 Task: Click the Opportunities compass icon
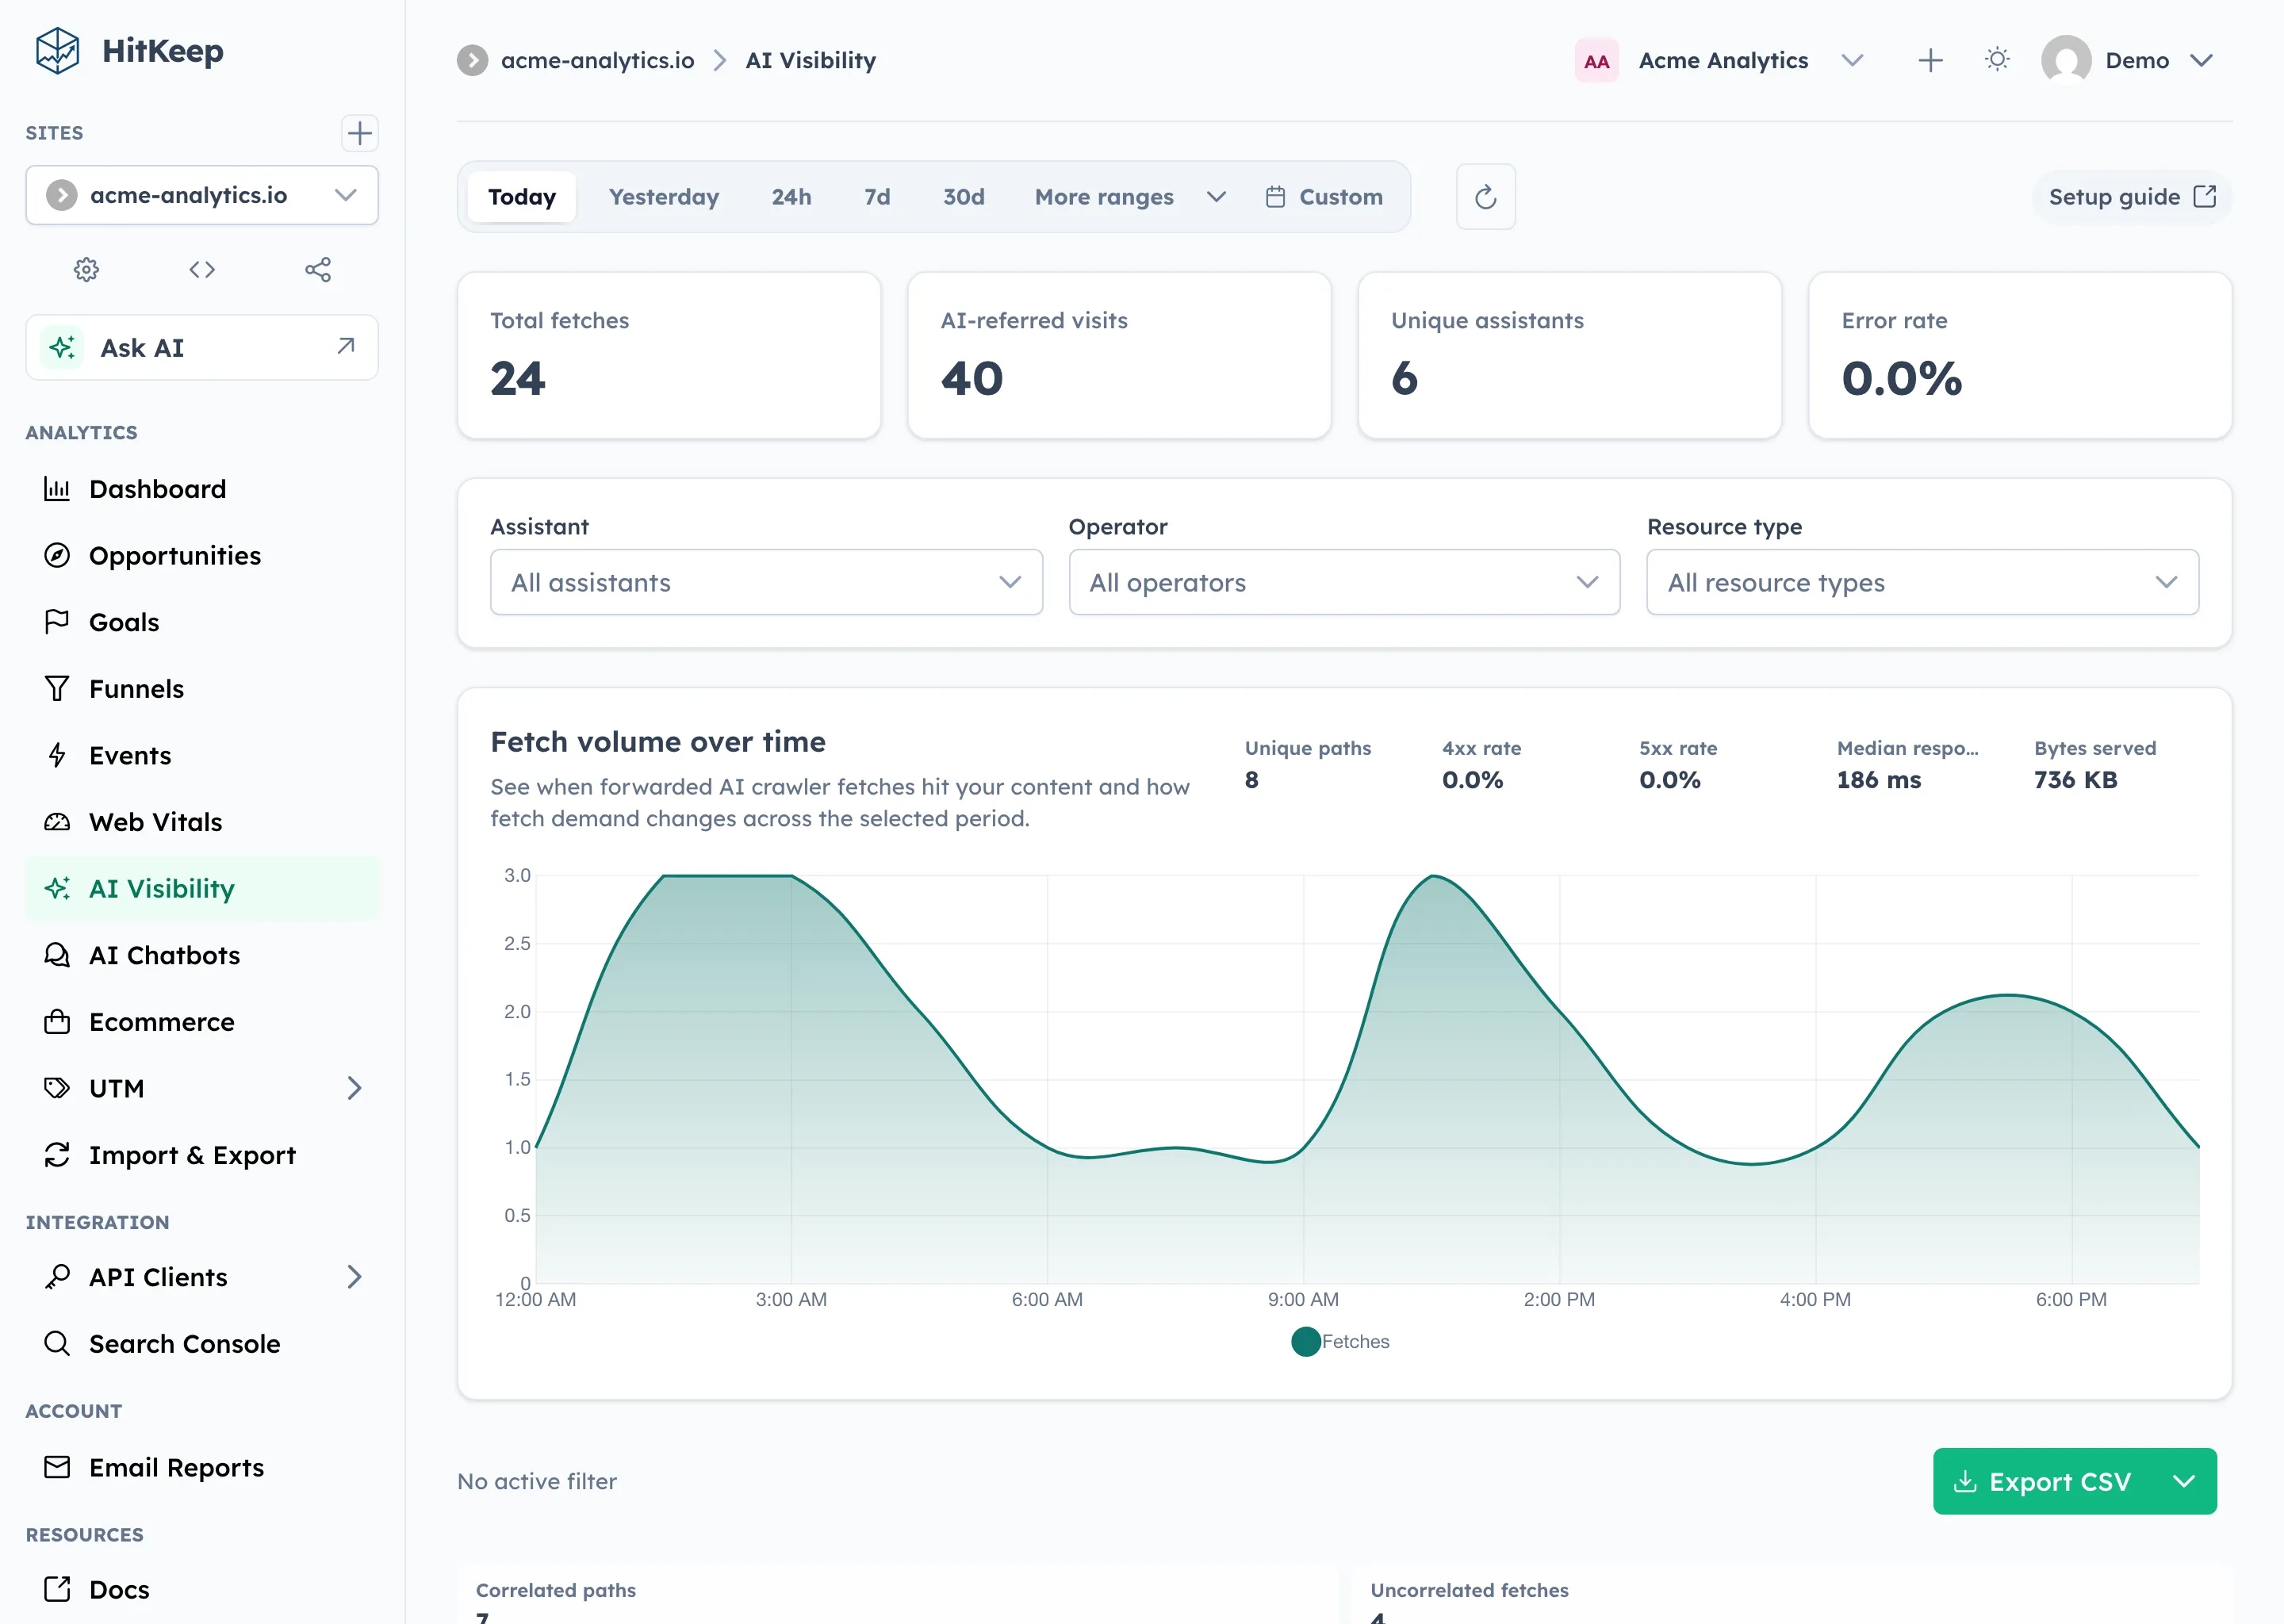point(57,555)
